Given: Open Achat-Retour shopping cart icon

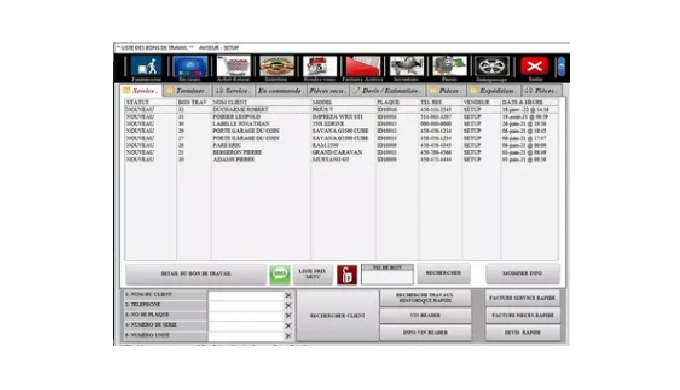Looking at the screenshot, I should click(233, 68).
